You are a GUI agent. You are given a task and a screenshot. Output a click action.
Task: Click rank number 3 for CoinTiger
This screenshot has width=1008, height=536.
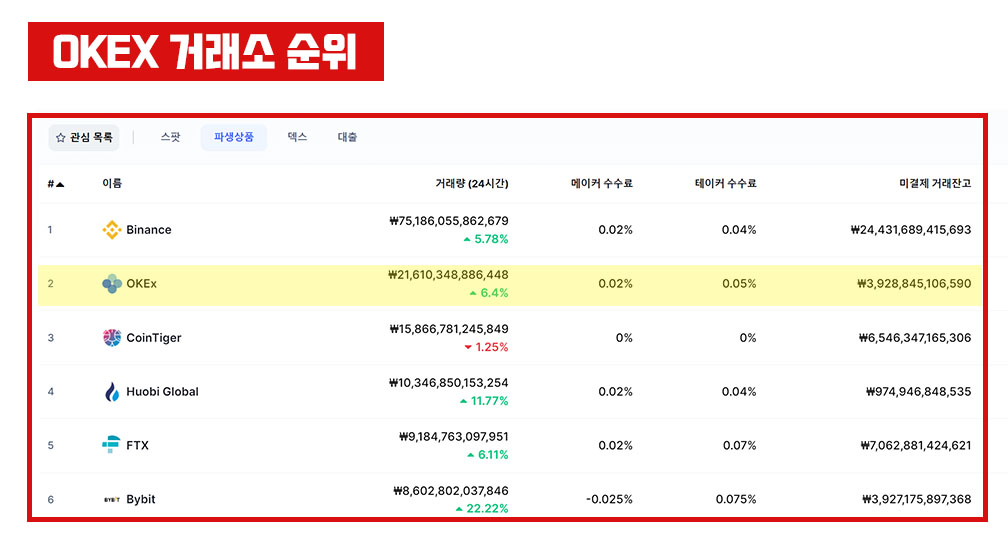pyautogui.click(x=51, y=337)
